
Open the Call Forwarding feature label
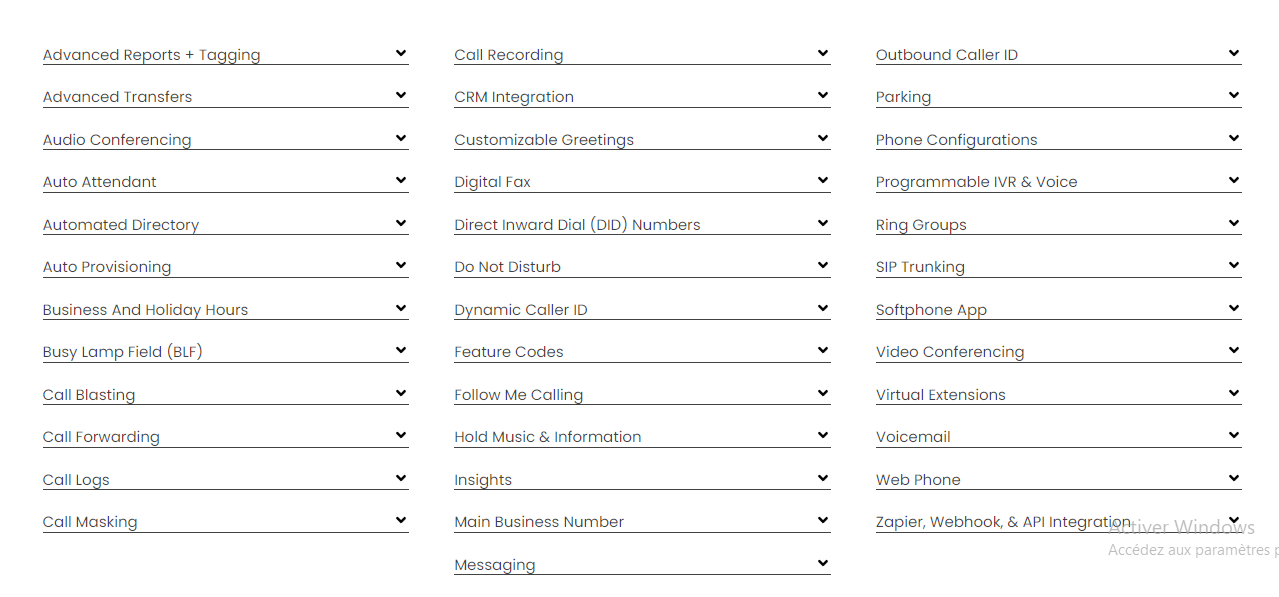click(x=101, y=437)
